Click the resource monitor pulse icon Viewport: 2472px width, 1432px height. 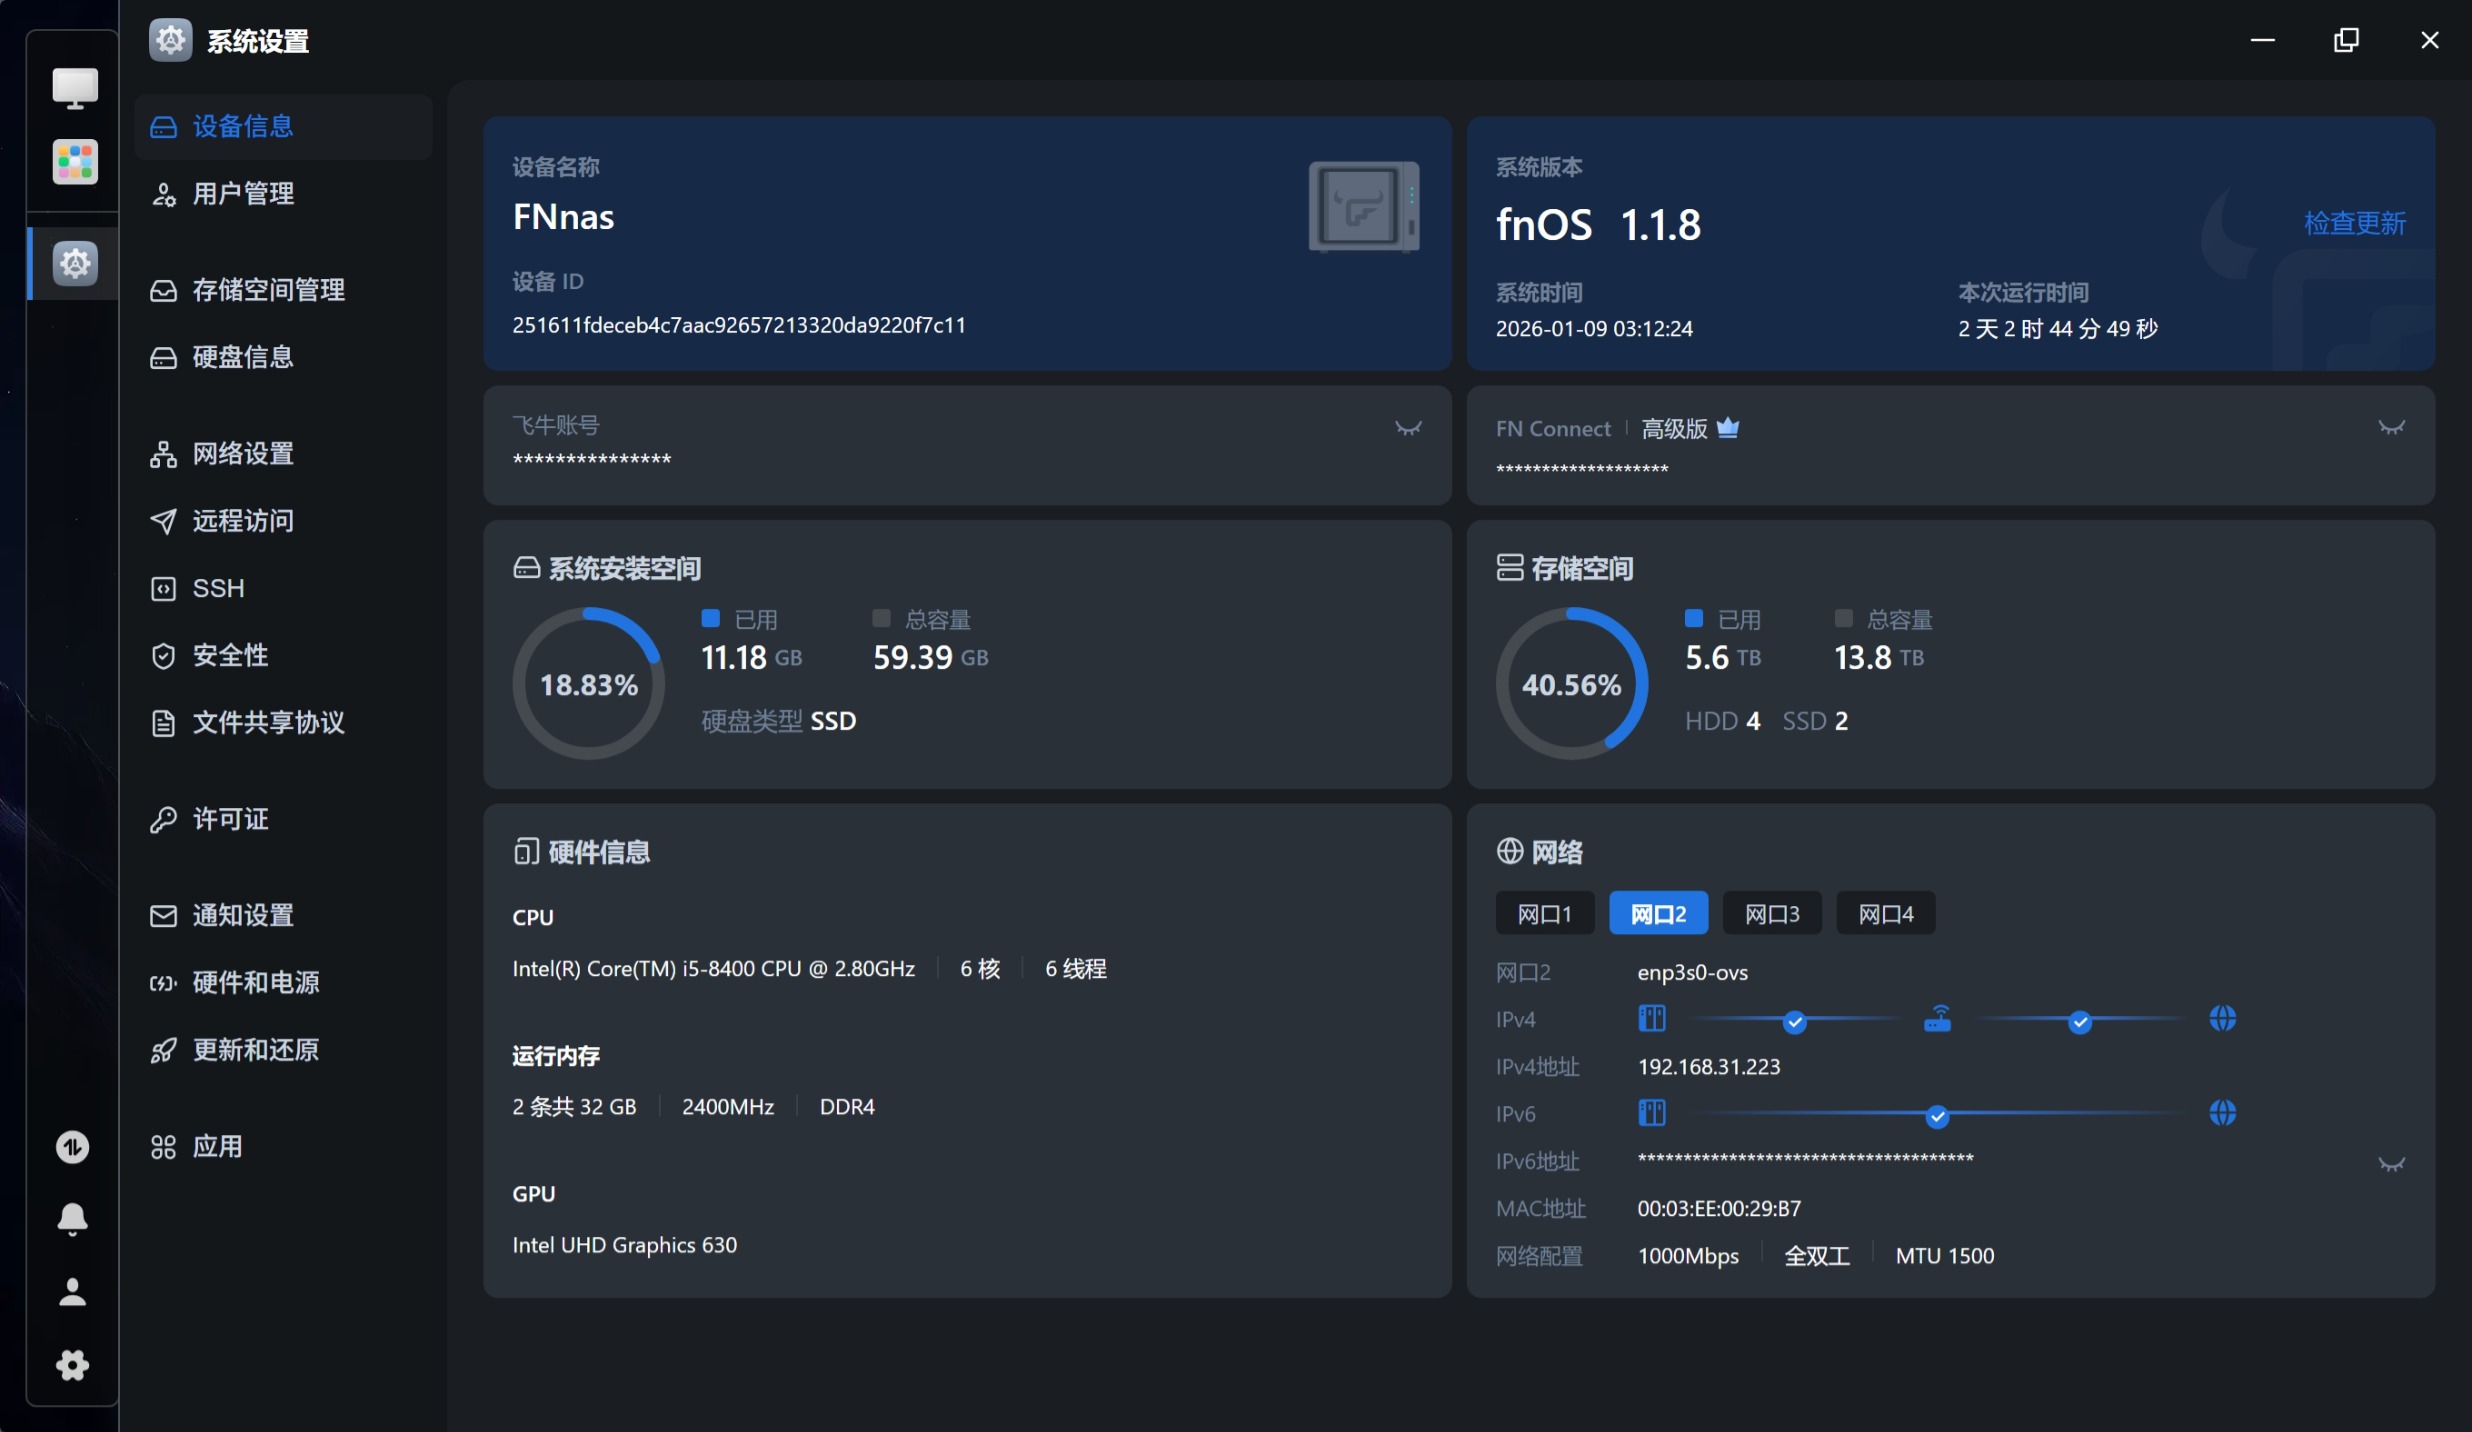click(72, 1147)
